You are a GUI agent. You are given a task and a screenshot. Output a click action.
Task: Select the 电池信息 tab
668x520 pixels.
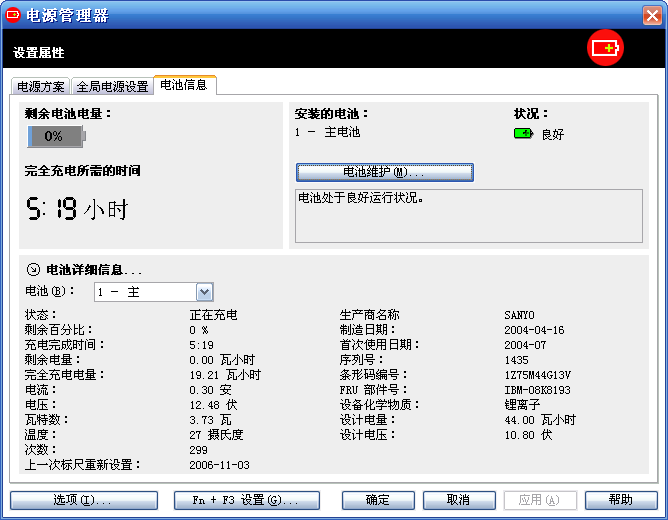click(184, 85)
